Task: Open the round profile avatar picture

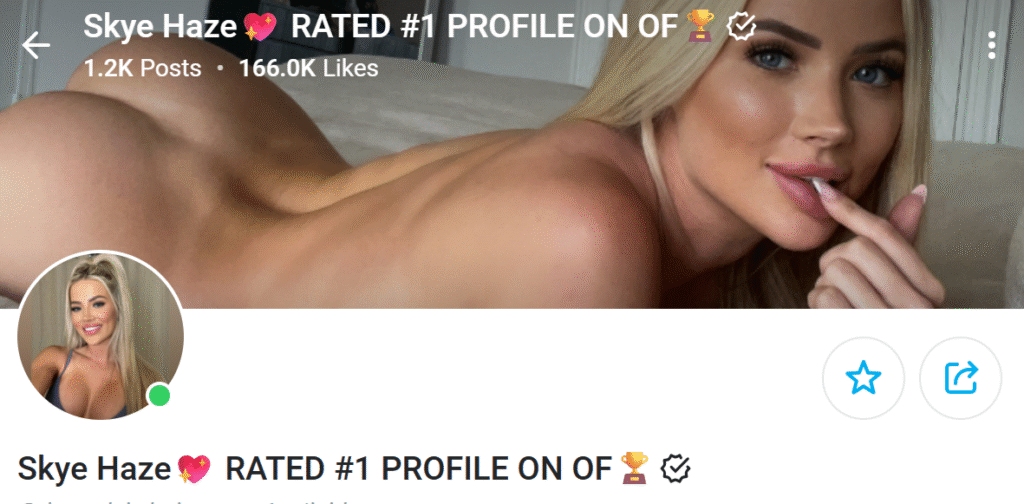Action: pyautogui.click(x=100, y=336)
